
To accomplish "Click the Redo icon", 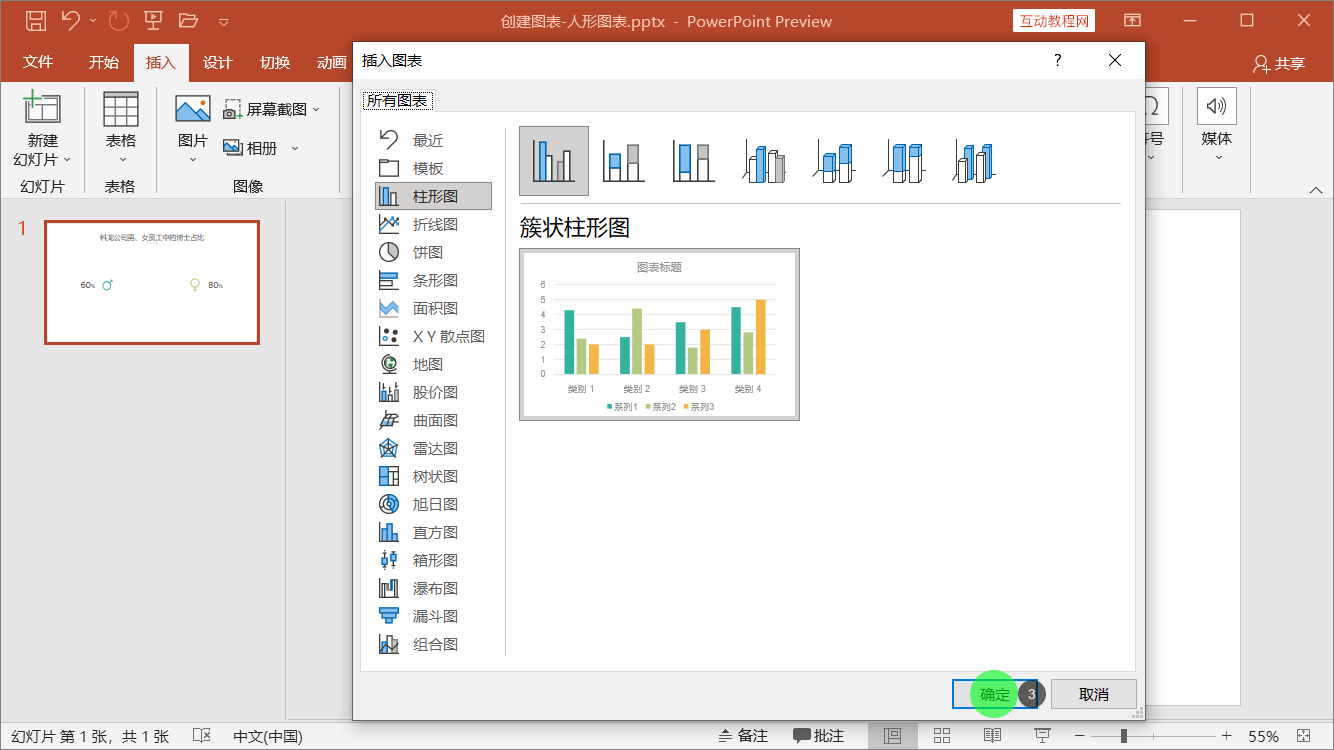I will (118, 20).
